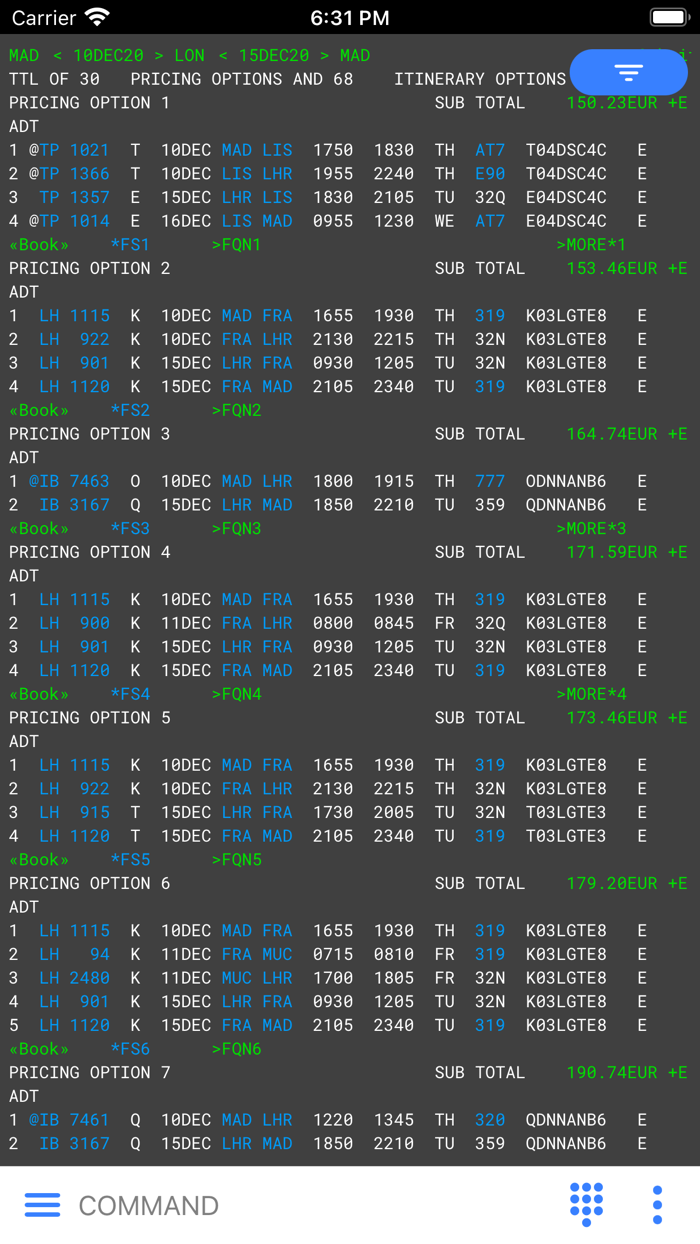The height and width of the screenshot is (1244, 700).
Task: Book pricing option 3
Action: pyautogui.click(x=39, y=529)
